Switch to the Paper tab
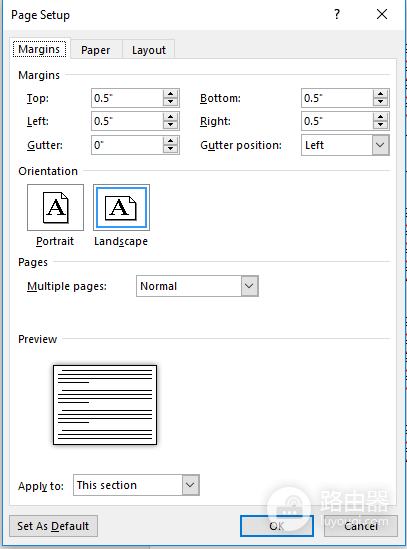 (x=96, y=50)
